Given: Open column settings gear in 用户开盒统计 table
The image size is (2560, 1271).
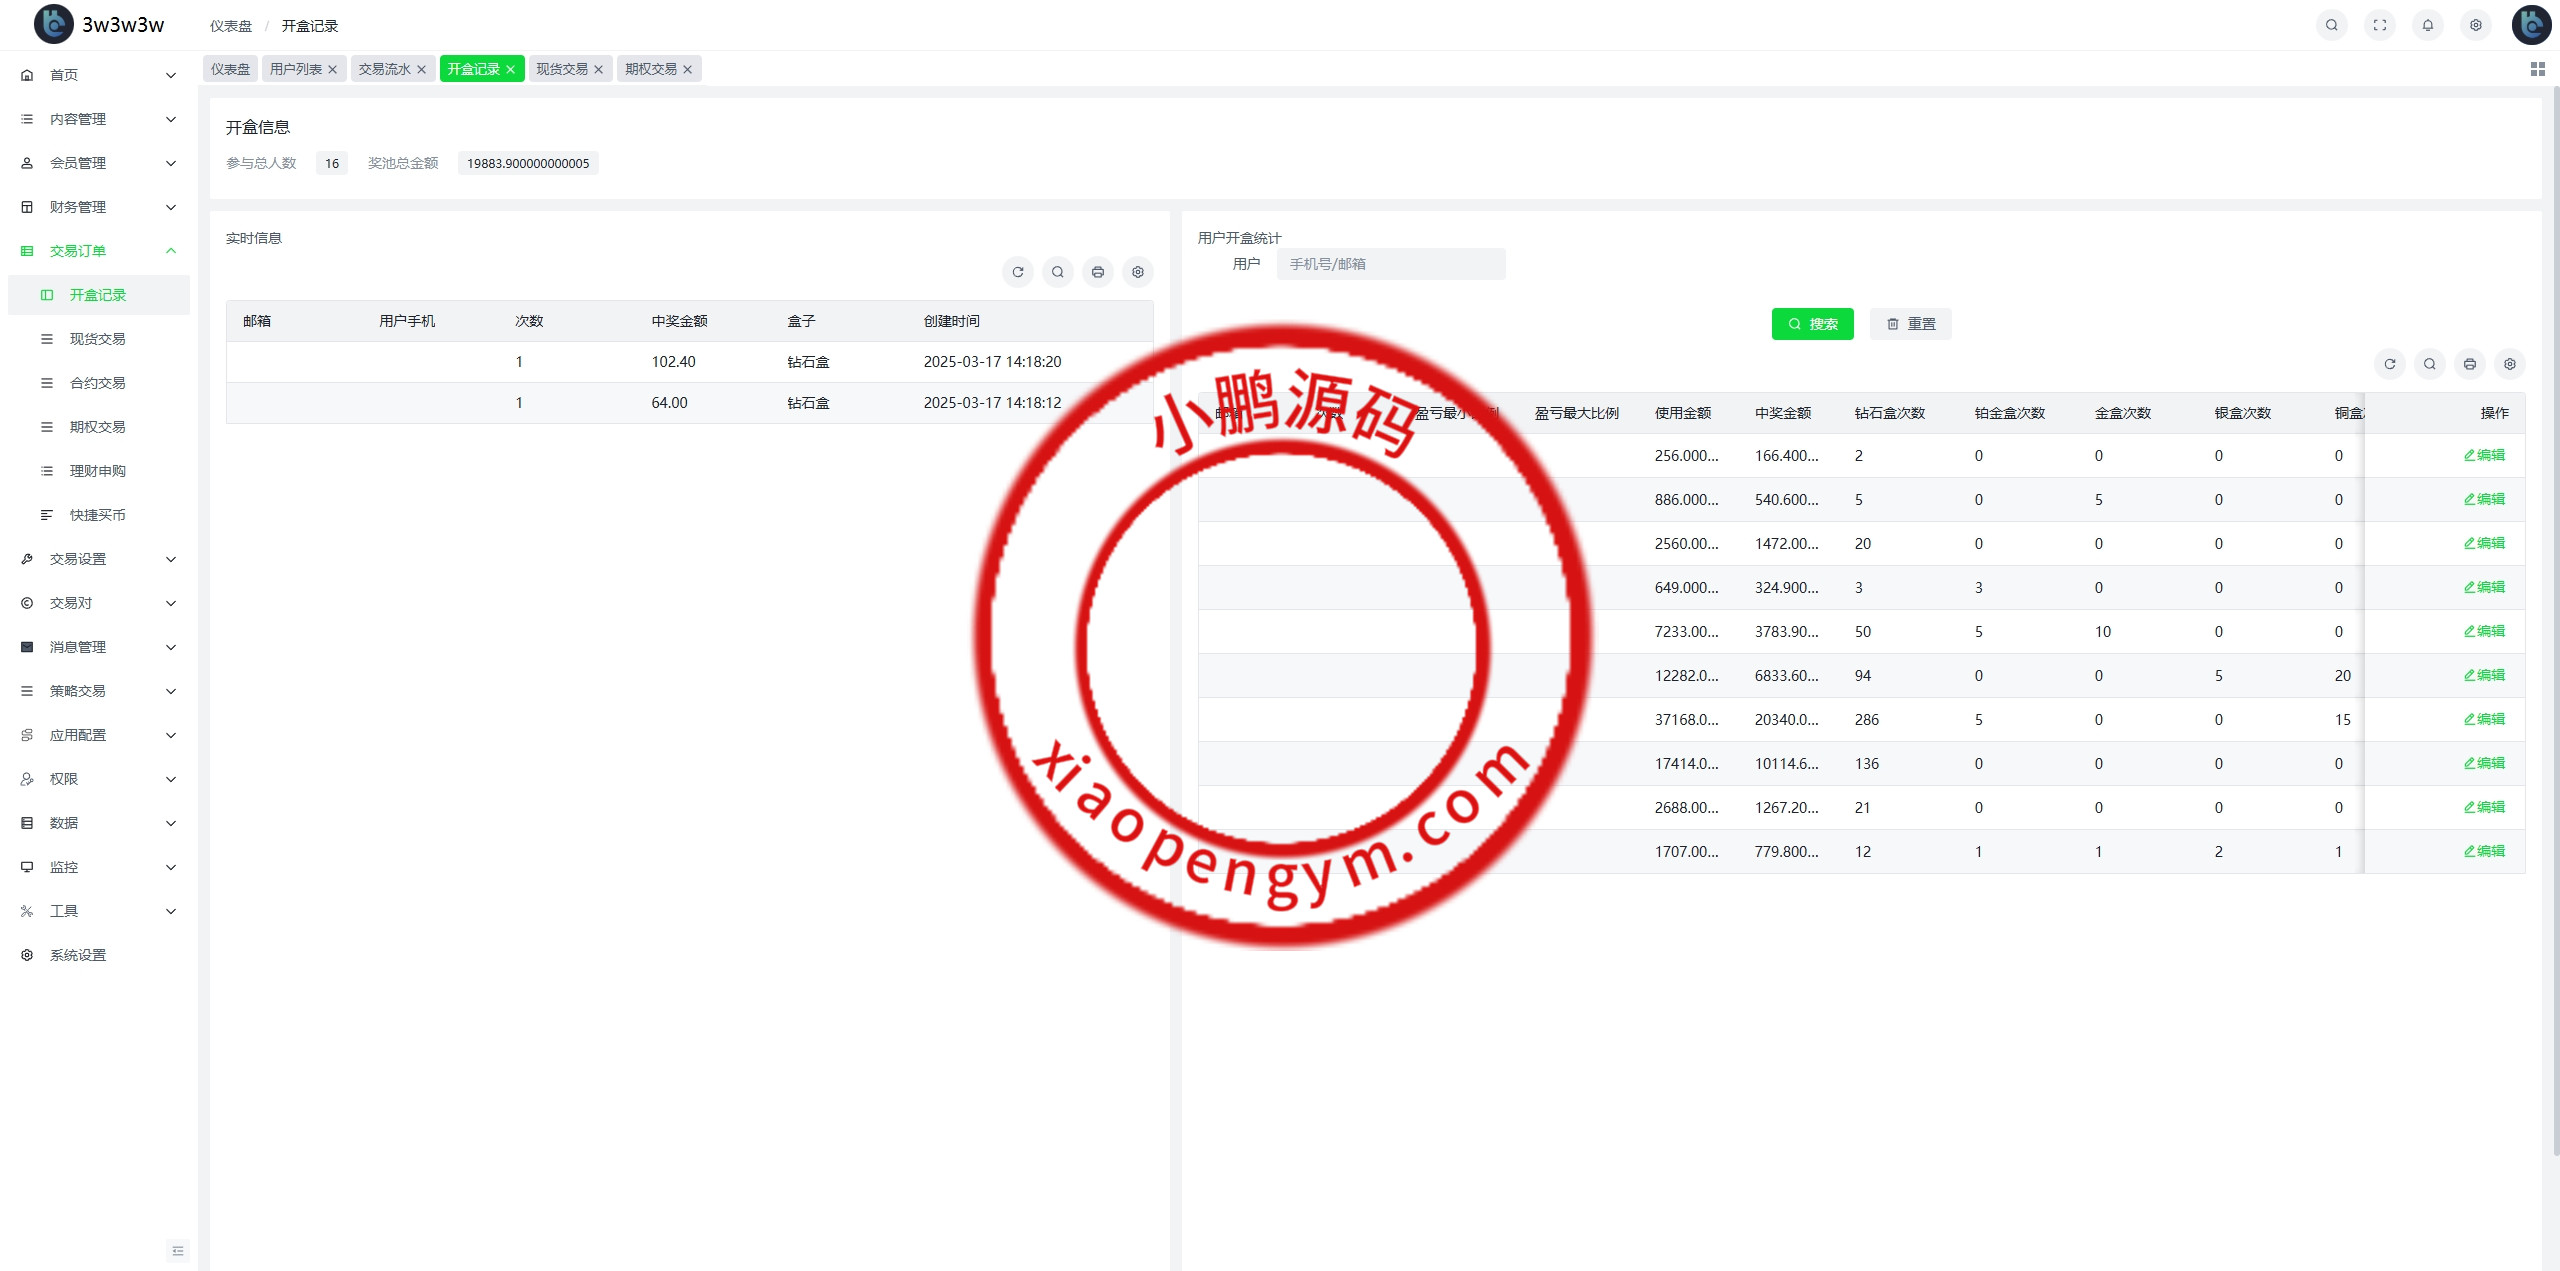Looking at the screenshot, I should pos(2509,364).
